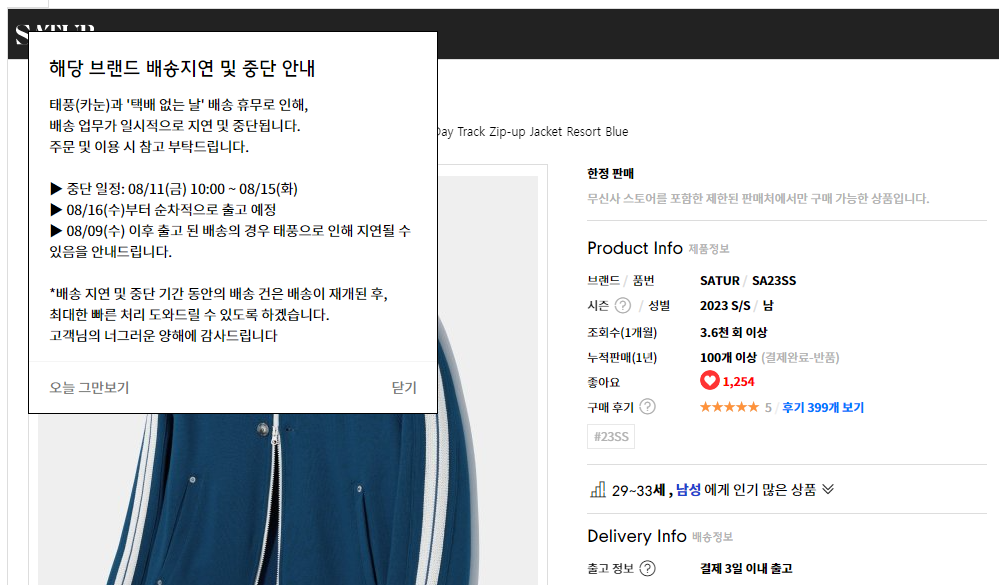Click the blue track jacket product image

coord(288,497)
